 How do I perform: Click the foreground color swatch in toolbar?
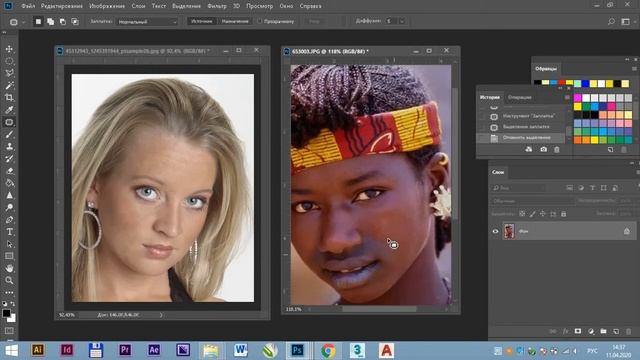pyautogui.click(x=6, y=313)
